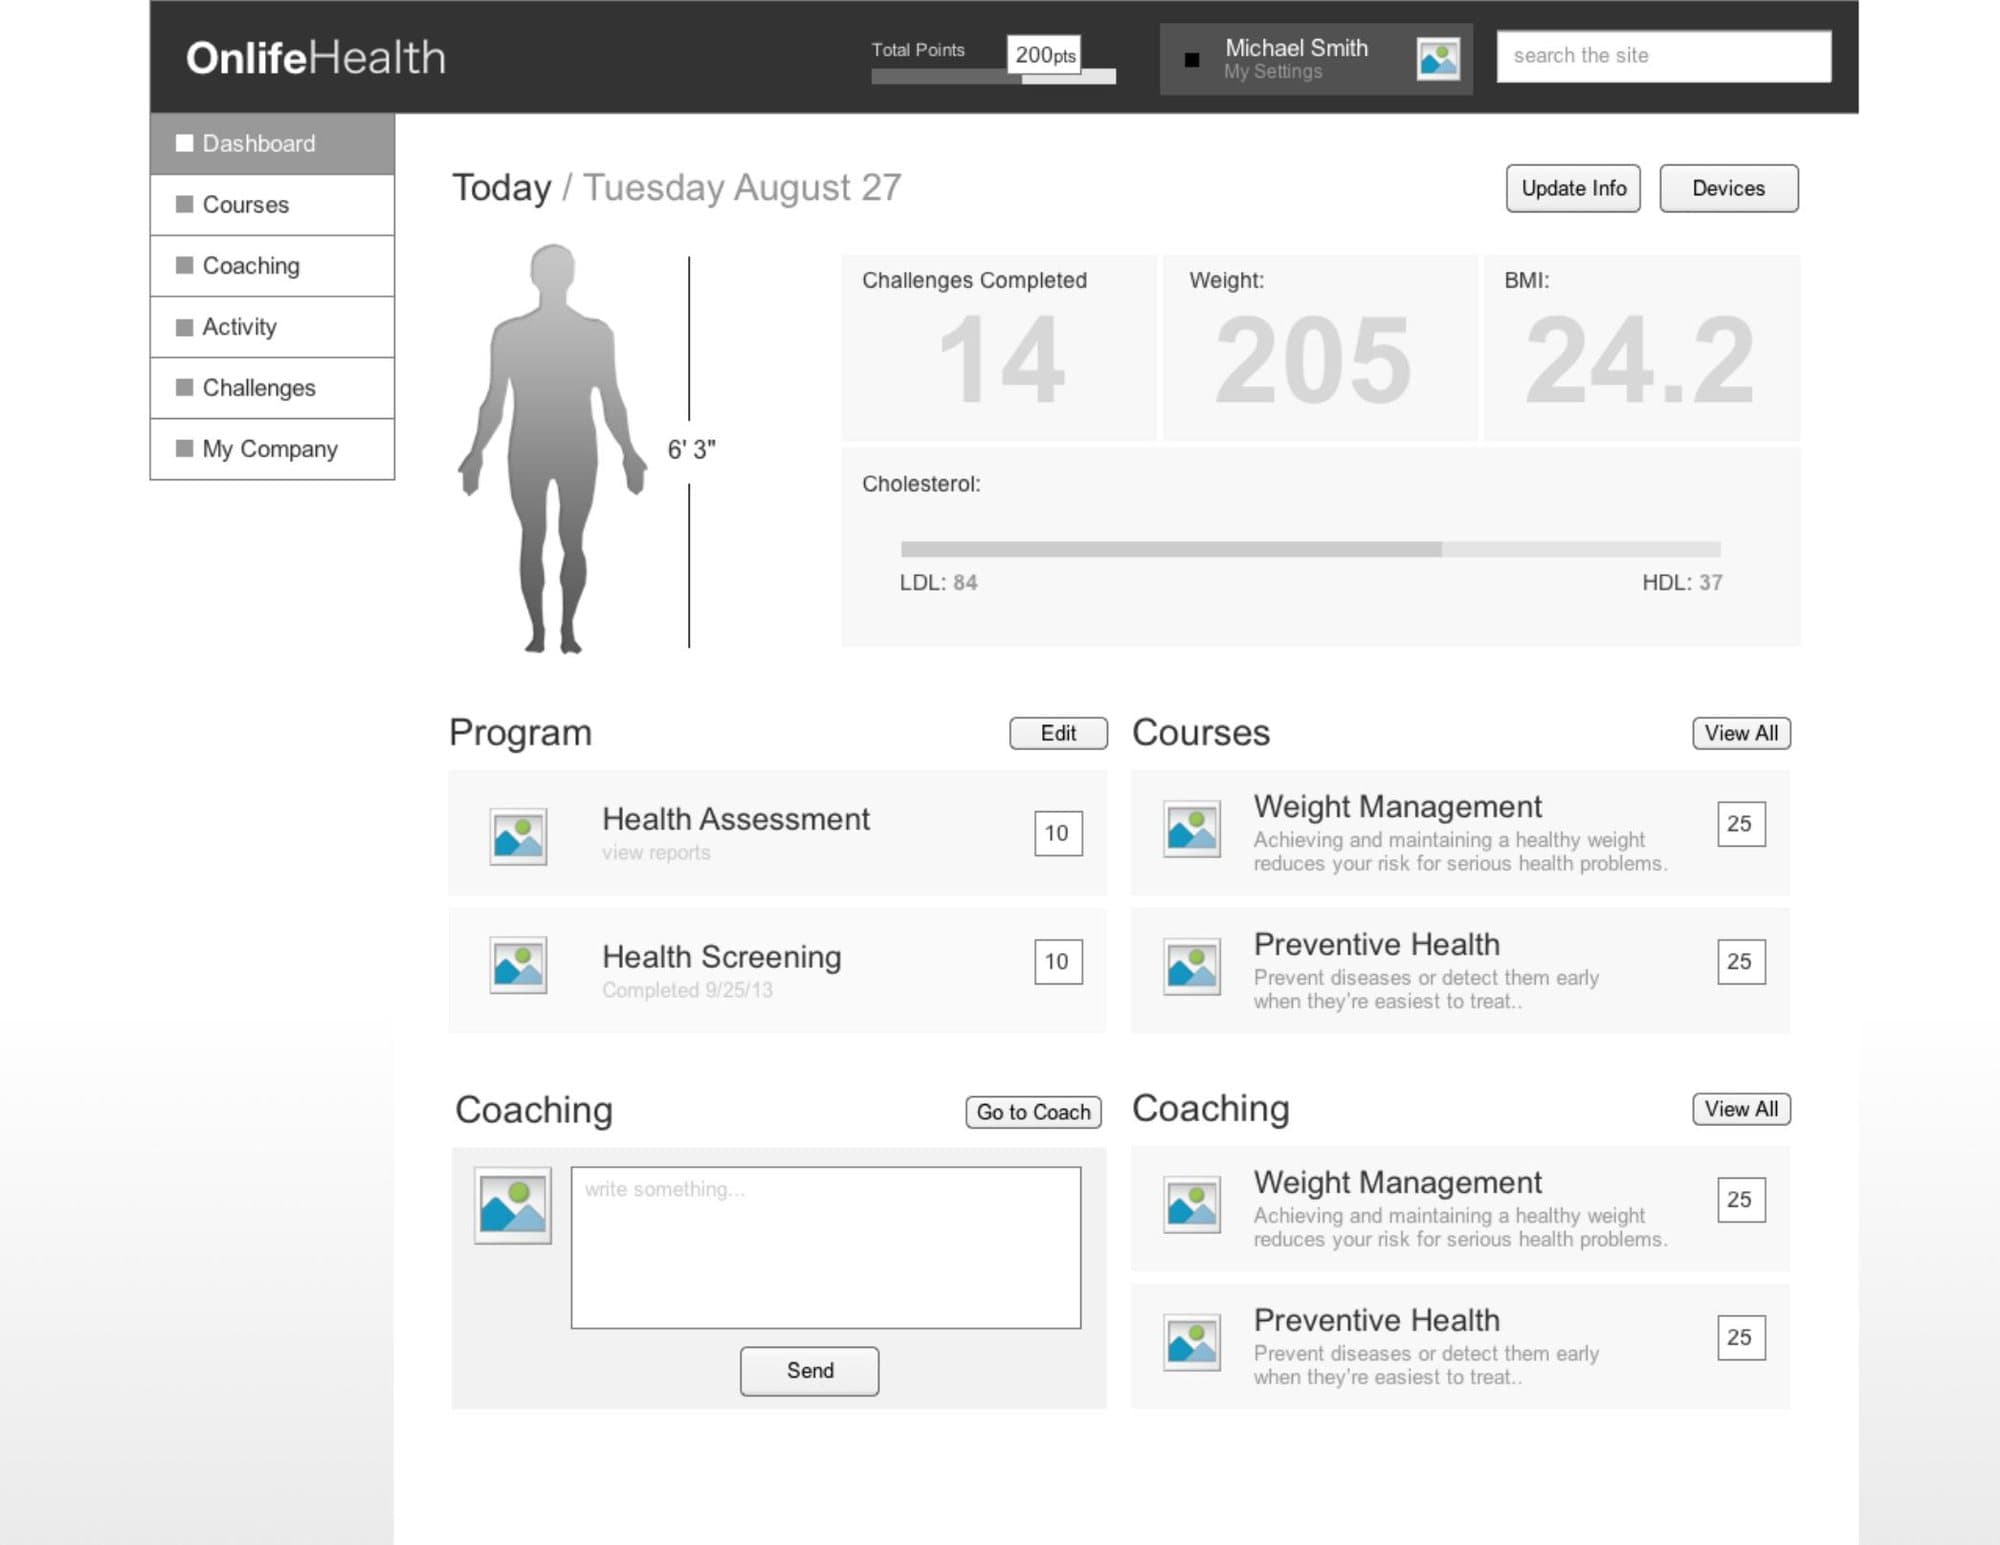Click the Health Screening thumbnail image

(518, 965)
